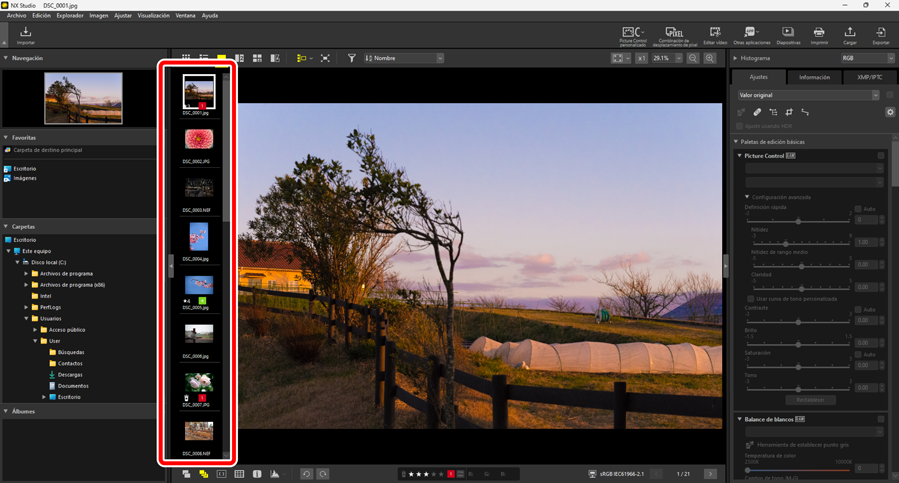Click the Saturación slider
Screen dimensions: 899x483
point(798,367)
